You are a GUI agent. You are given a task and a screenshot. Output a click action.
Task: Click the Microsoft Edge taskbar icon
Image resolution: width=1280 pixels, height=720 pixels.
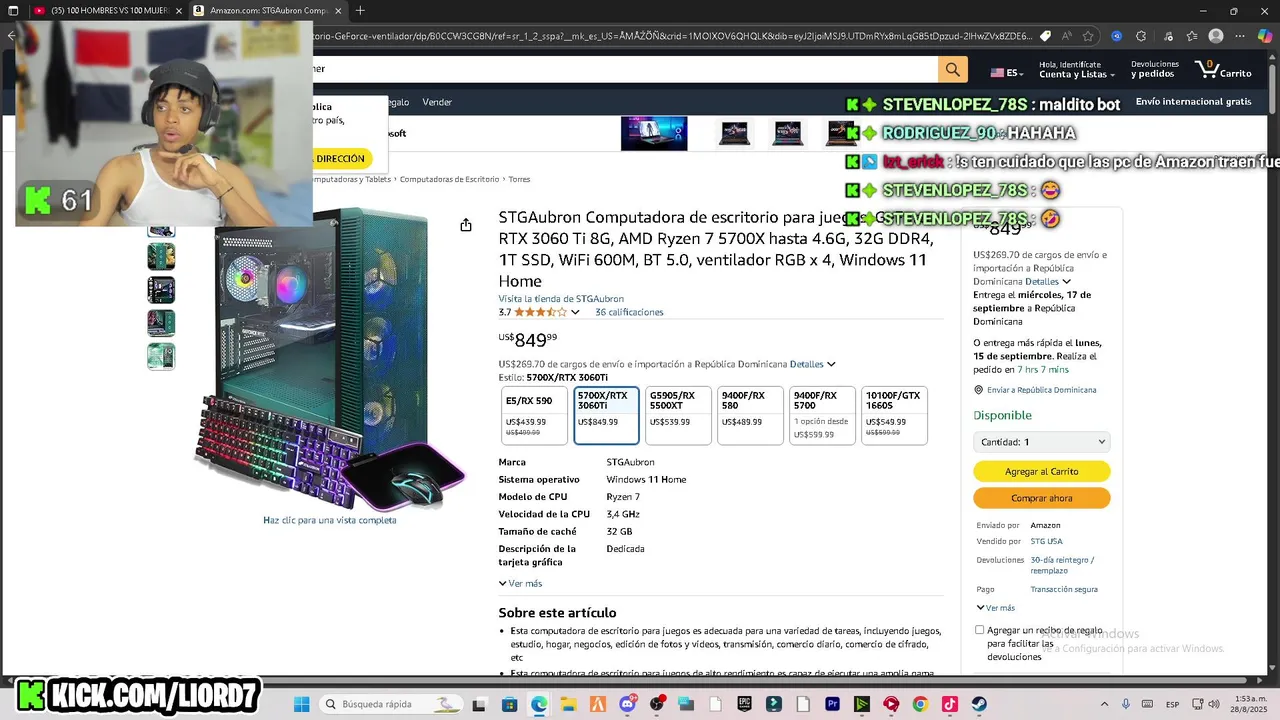pos(539,704)
